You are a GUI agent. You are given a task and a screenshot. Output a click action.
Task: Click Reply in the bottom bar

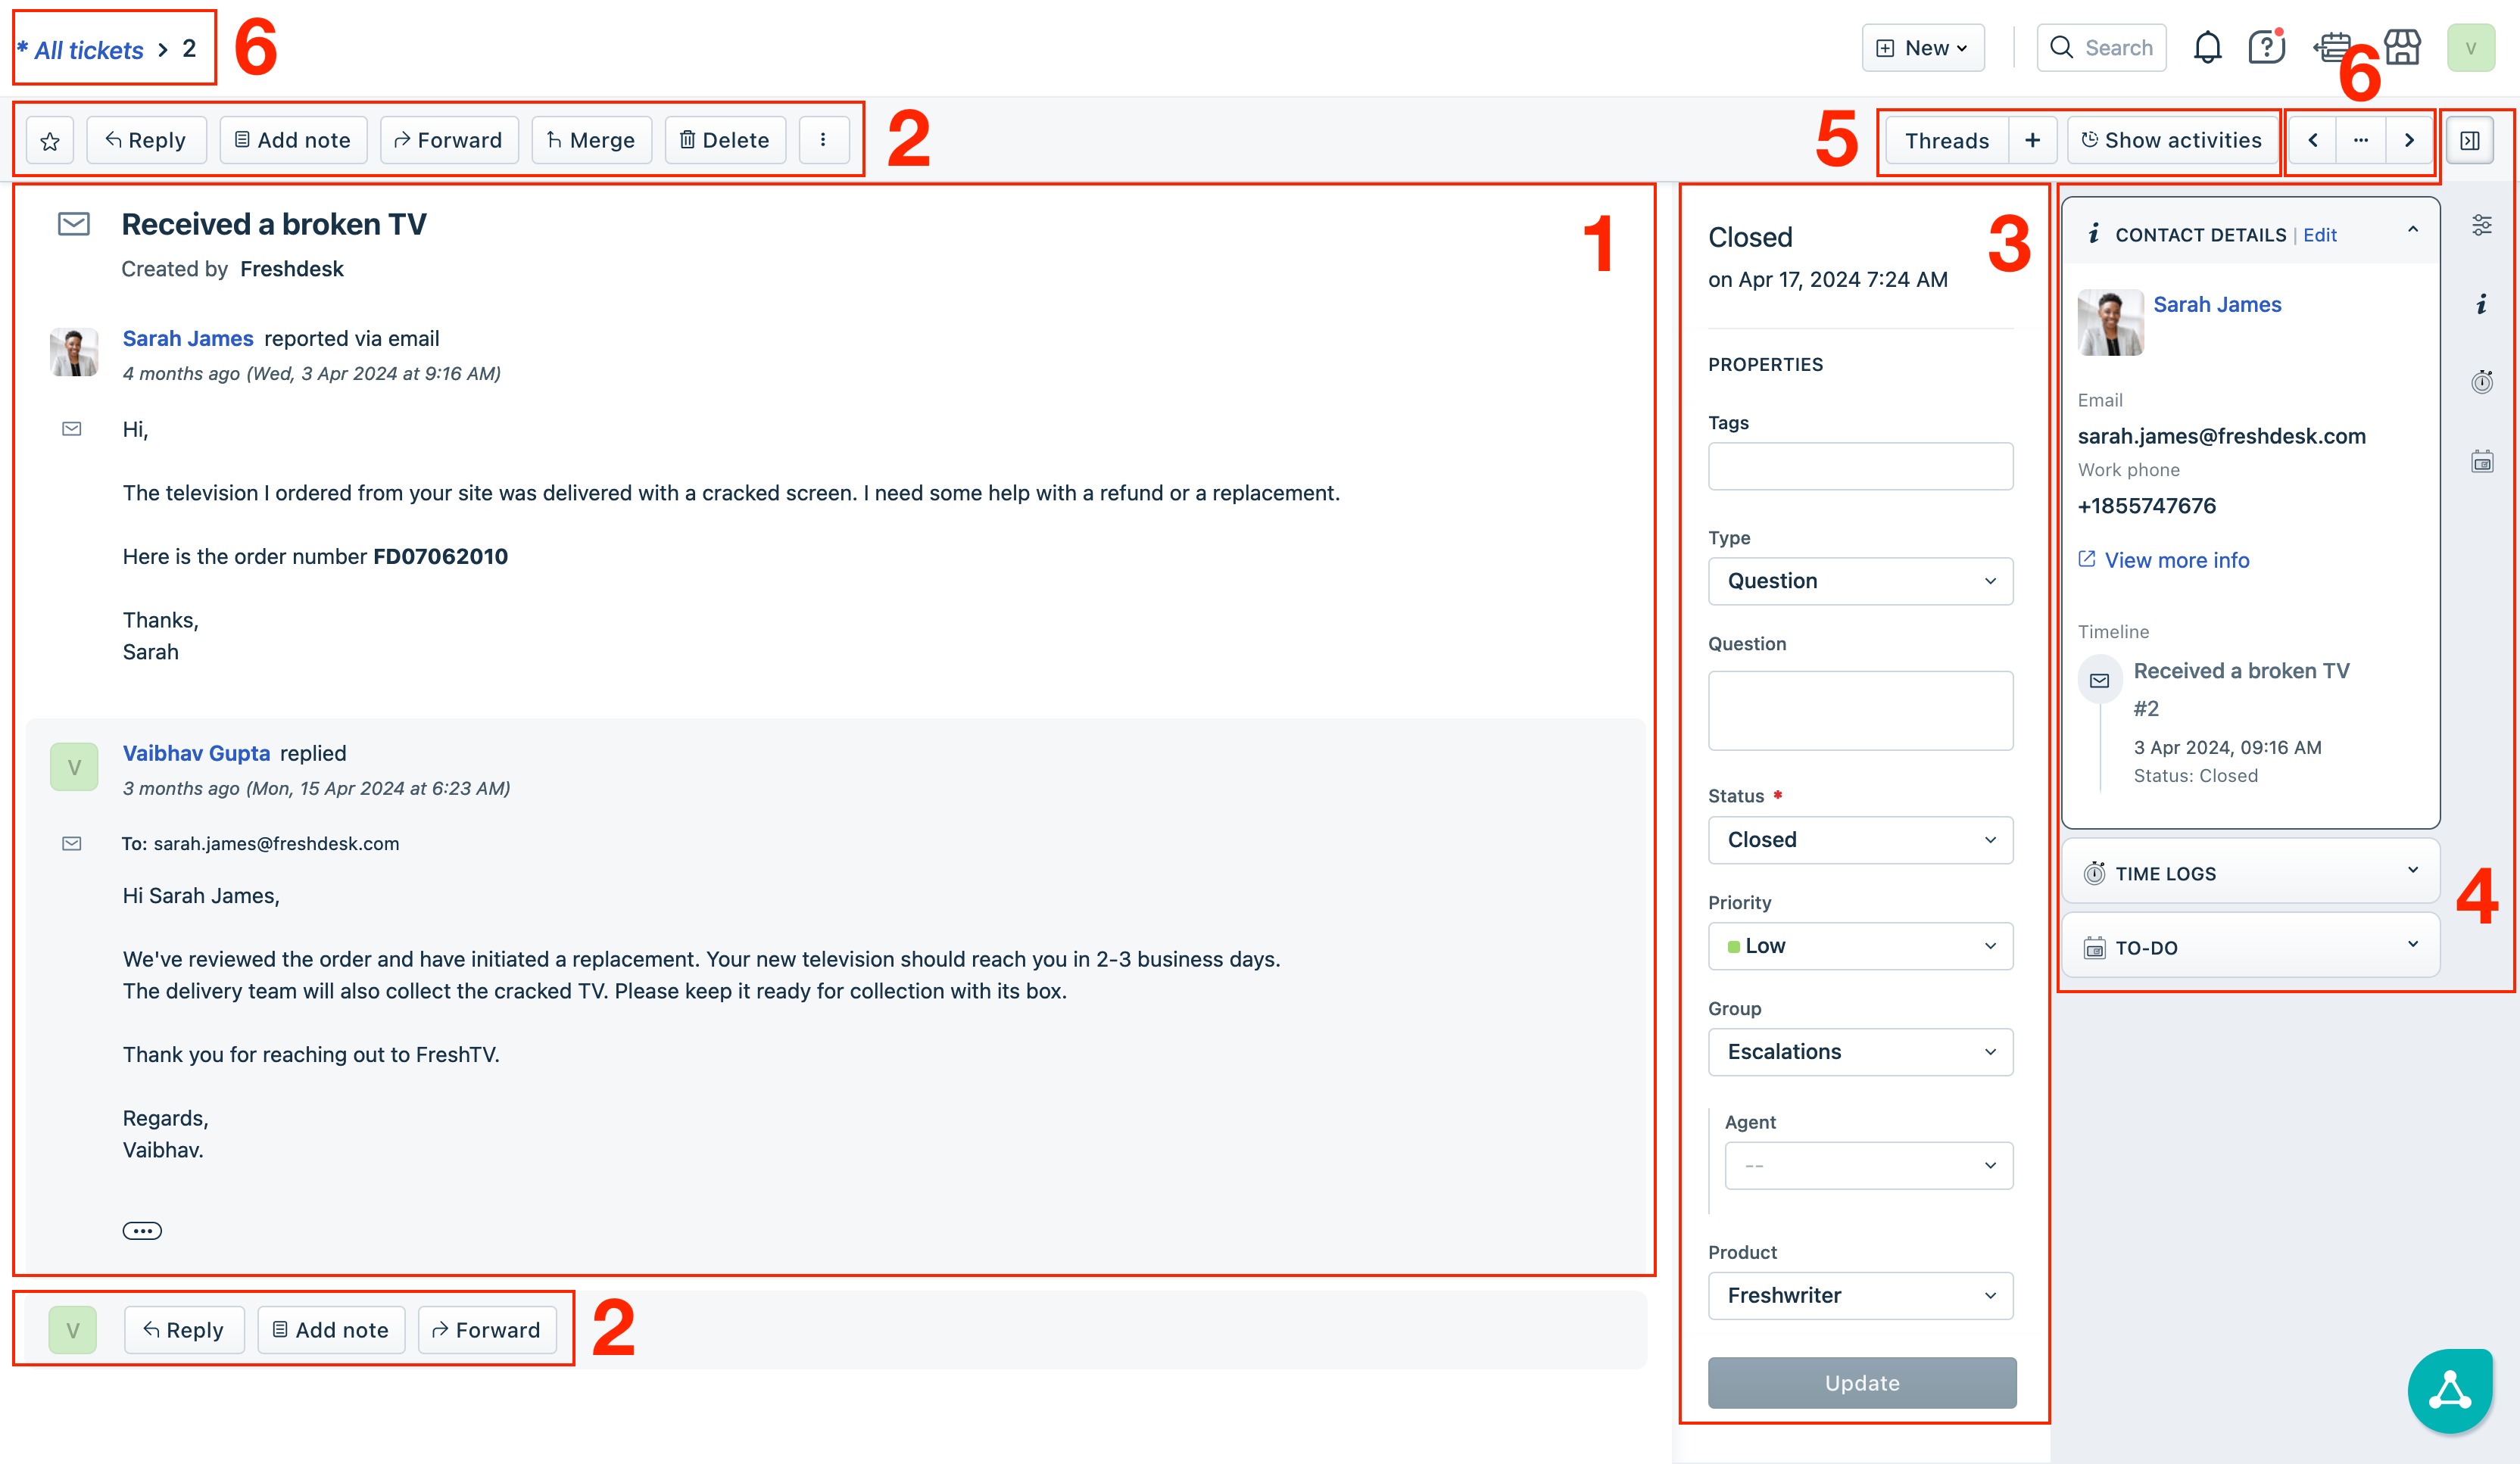184,1330
